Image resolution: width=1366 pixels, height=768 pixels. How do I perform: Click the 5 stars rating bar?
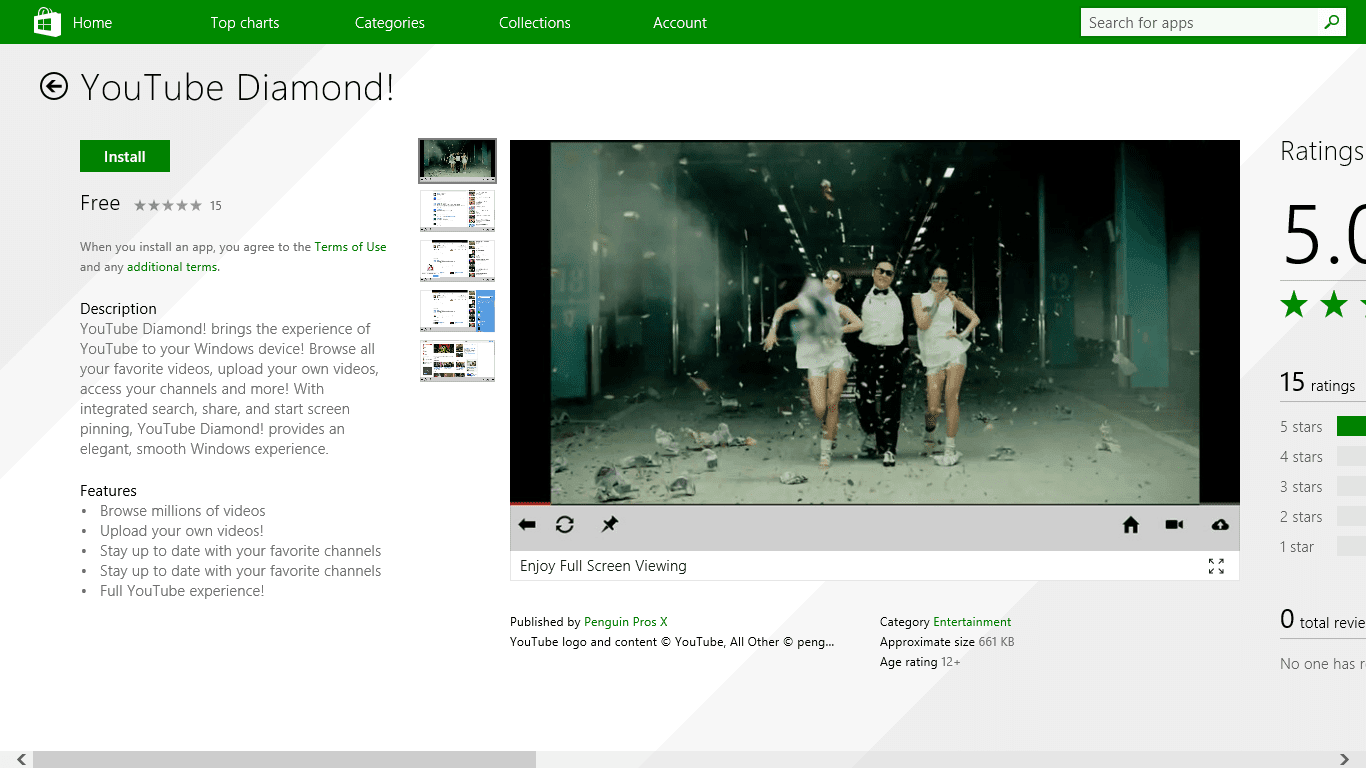pos(1351,427)
